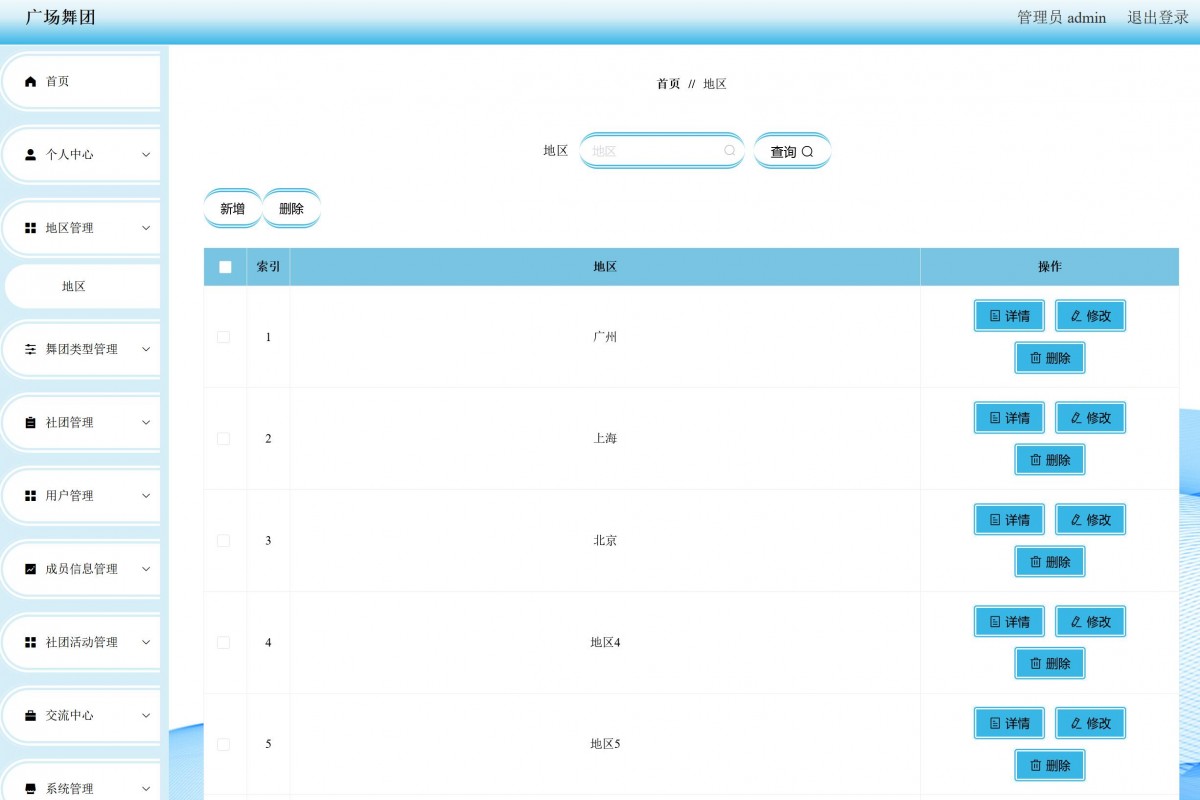
Task: Expand the 社团活动管理 menu chevron
Action: [x=146, y=642]
